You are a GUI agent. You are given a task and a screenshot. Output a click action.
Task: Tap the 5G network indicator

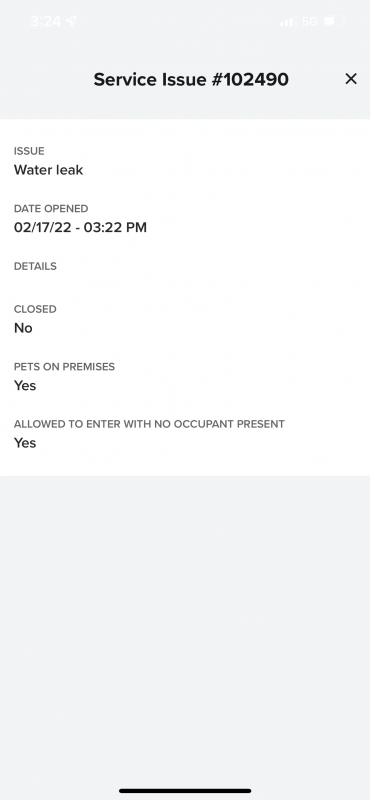point(309,21)
